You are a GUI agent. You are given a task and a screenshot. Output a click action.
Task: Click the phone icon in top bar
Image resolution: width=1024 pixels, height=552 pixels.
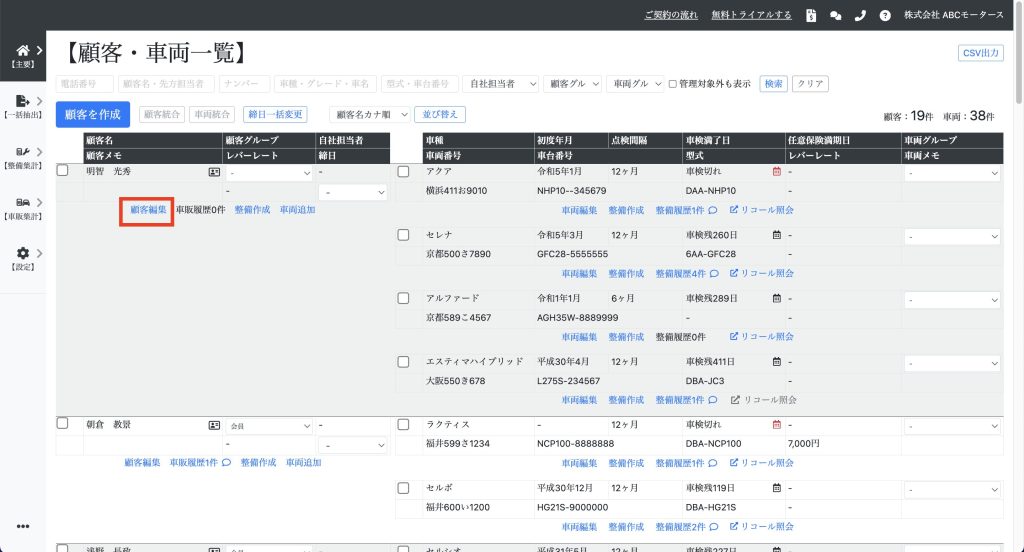860,15
